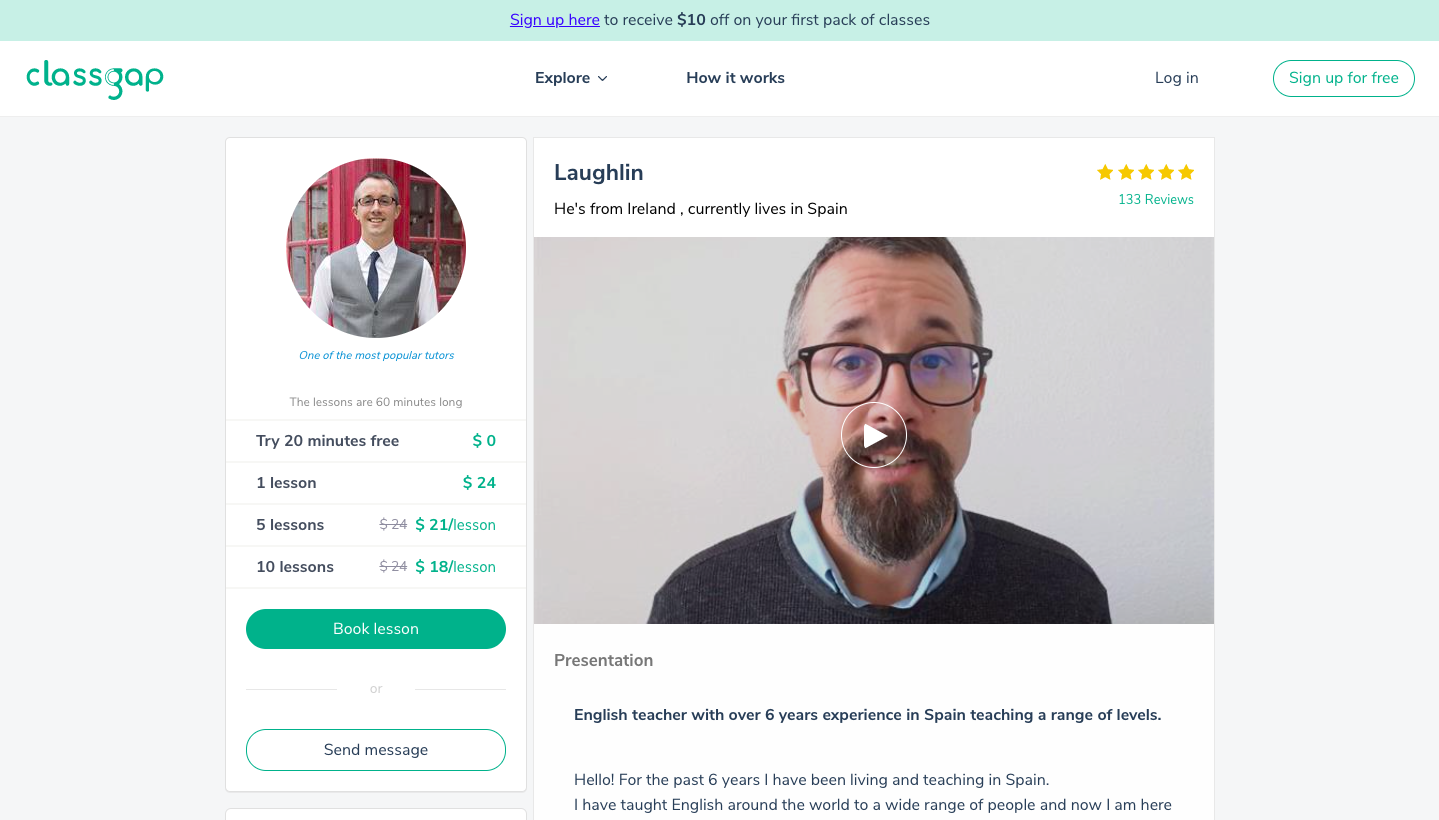Choose the 1 lesson pricing row

point(376,483)
